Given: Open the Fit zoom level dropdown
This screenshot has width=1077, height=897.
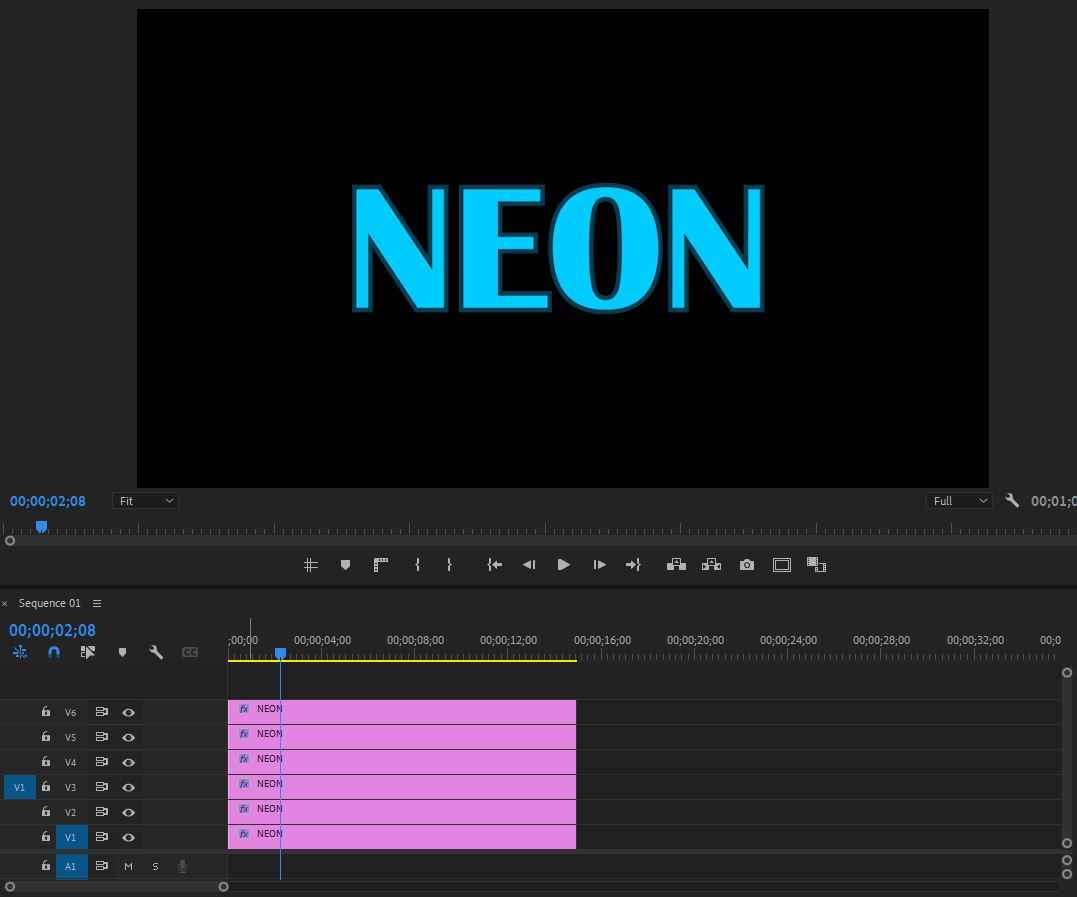Looking at the screenshot, I should pos(146,501).
